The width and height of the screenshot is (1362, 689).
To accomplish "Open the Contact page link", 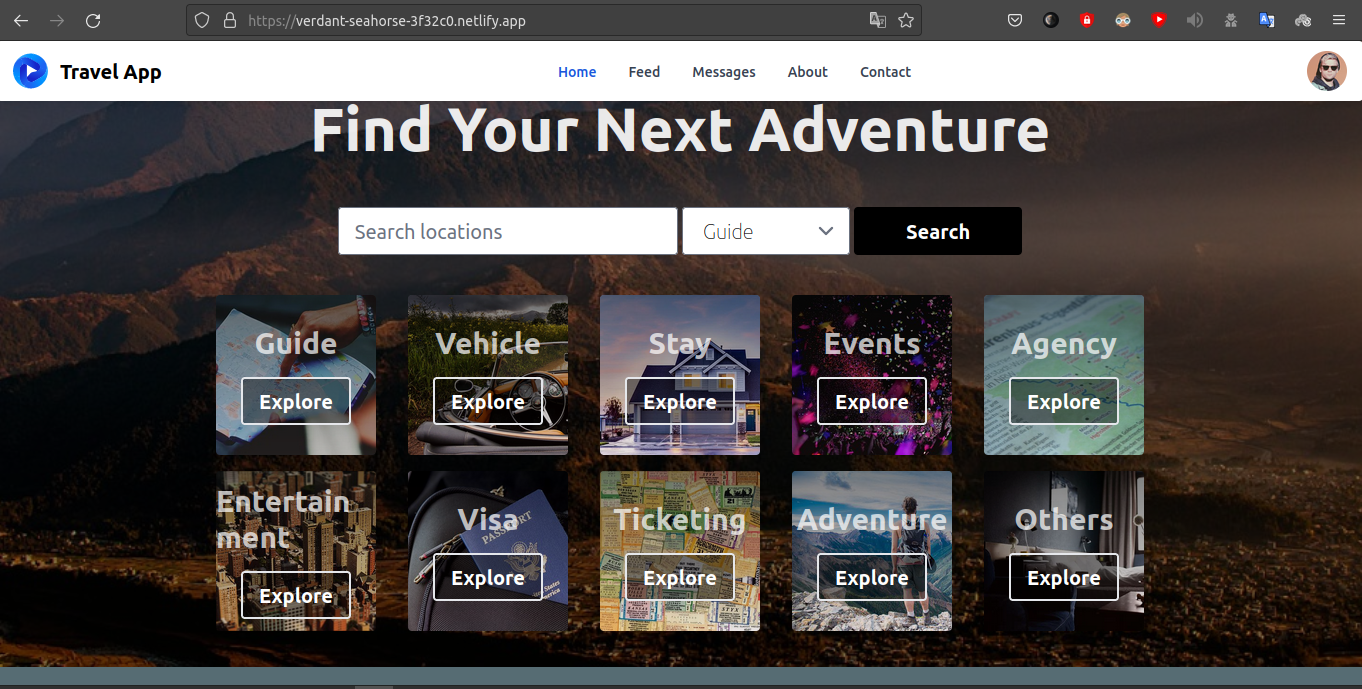I will 885,72.
